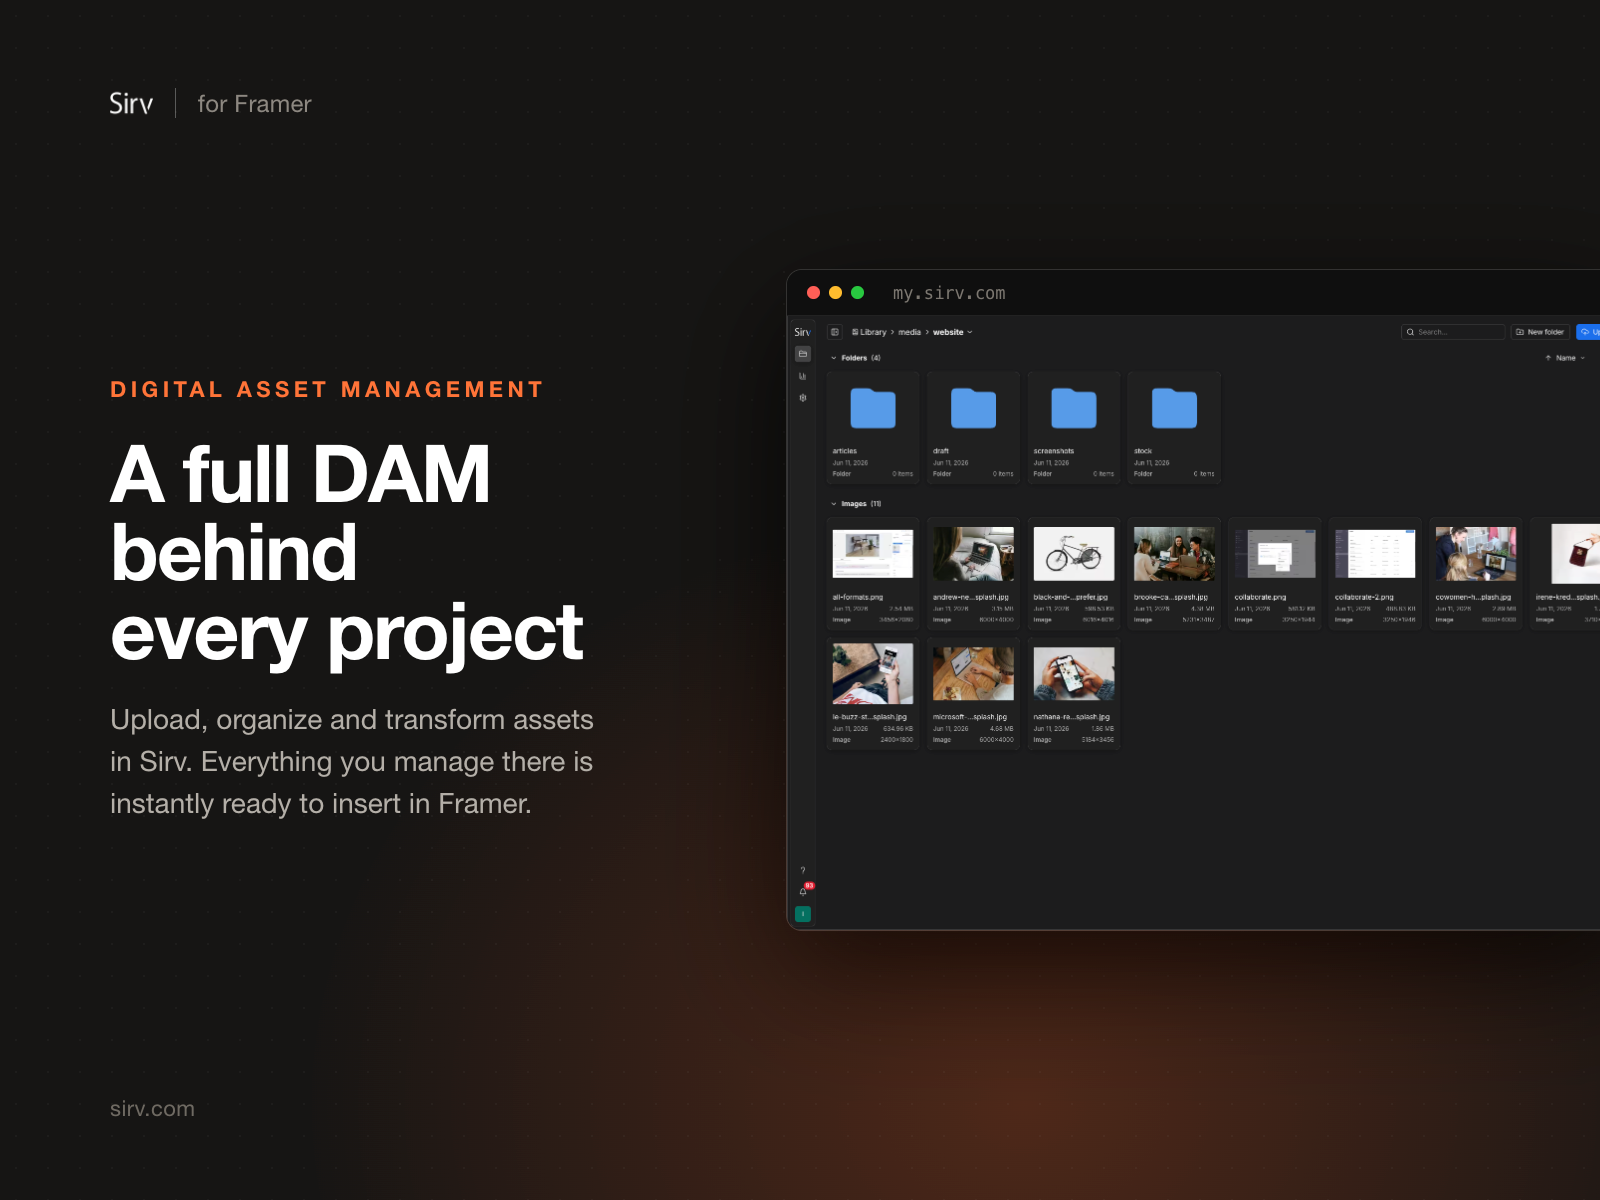Screen dimensions: 1600x1200
Task: Open the screenshots folder
Action: pyautogui.click(x=1074, y=428)
